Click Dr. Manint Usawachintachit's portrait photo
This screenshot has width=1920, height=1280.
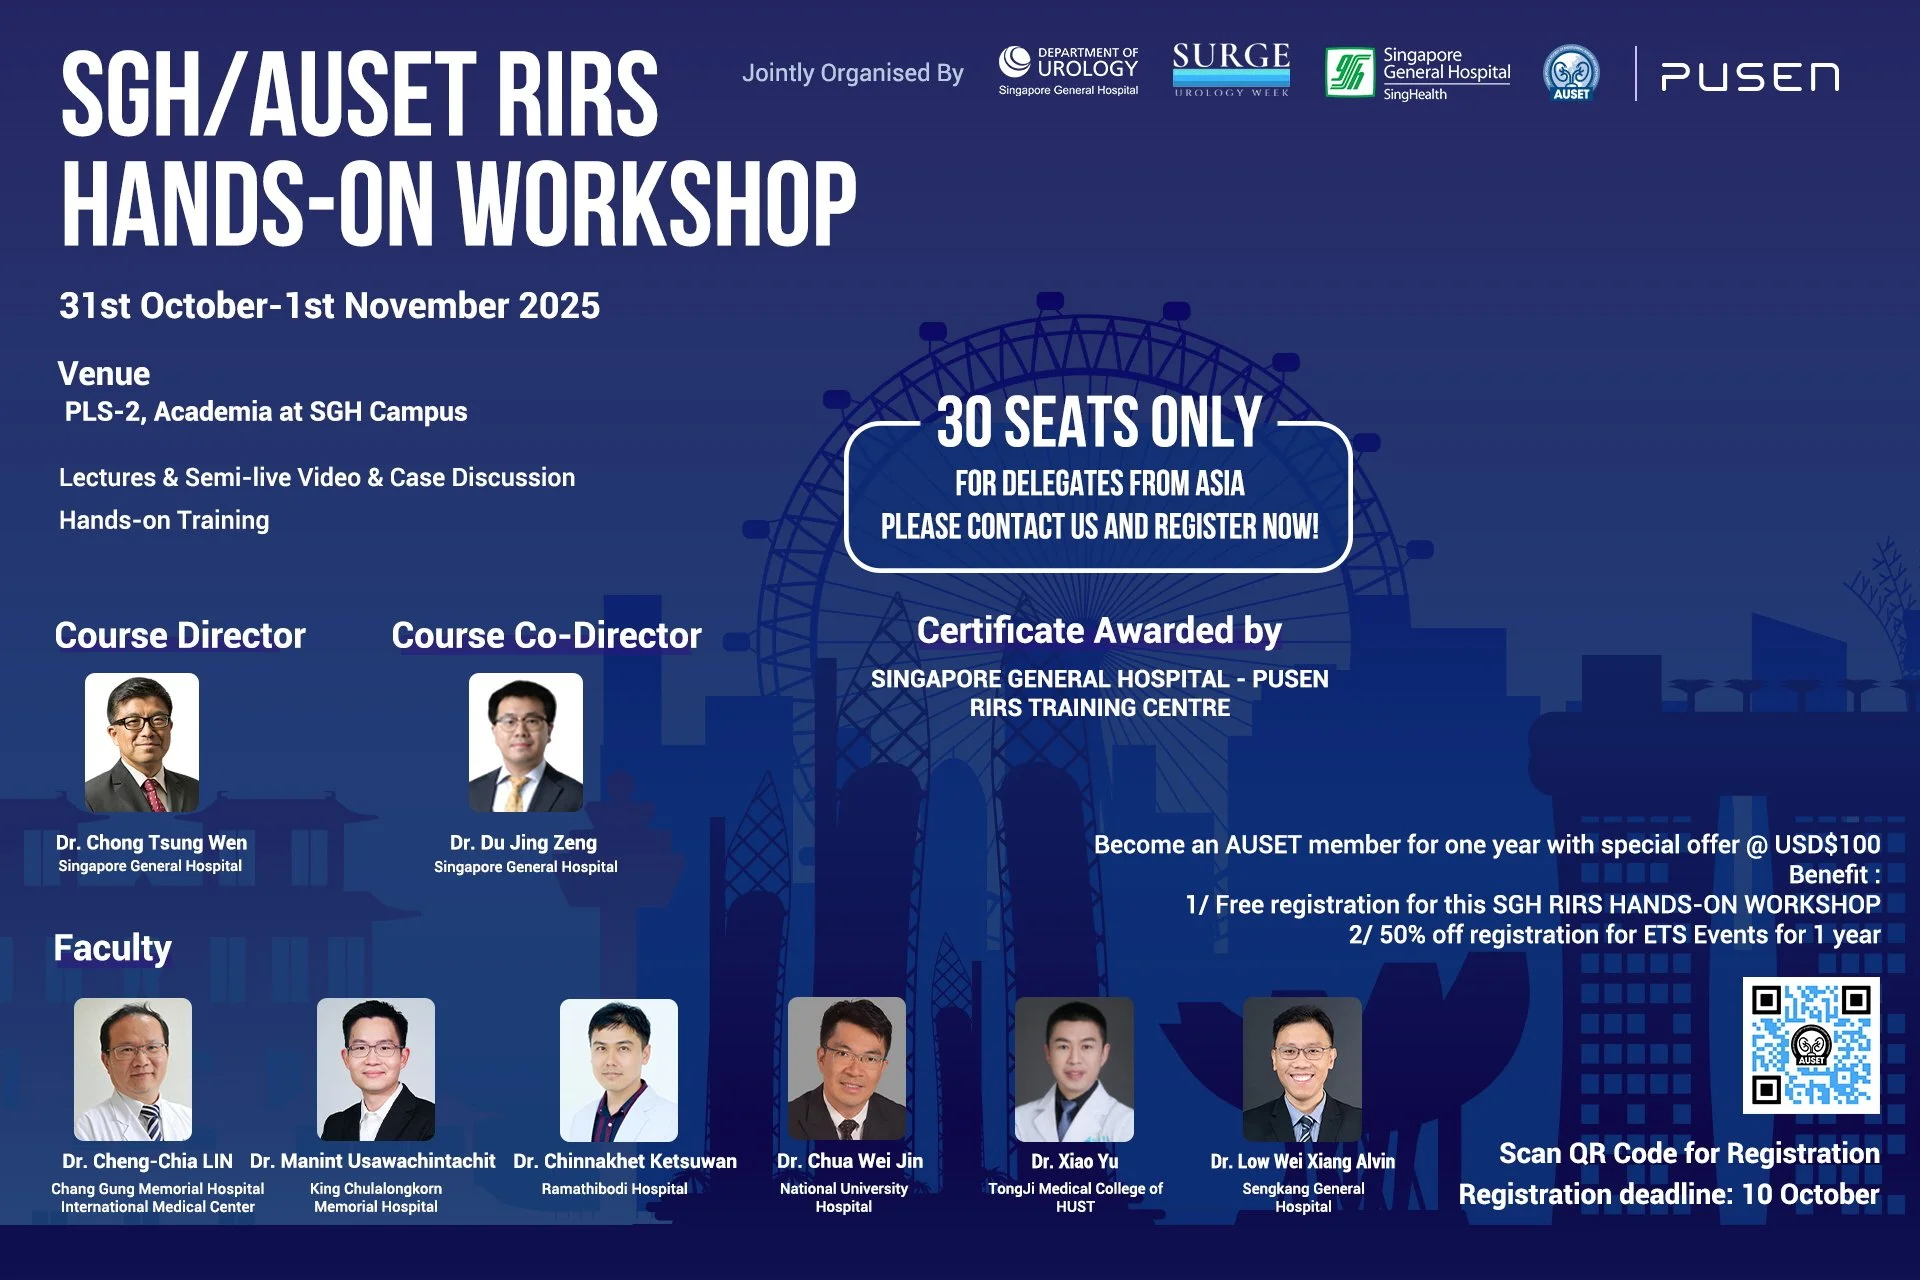(x=376, y=1069)
